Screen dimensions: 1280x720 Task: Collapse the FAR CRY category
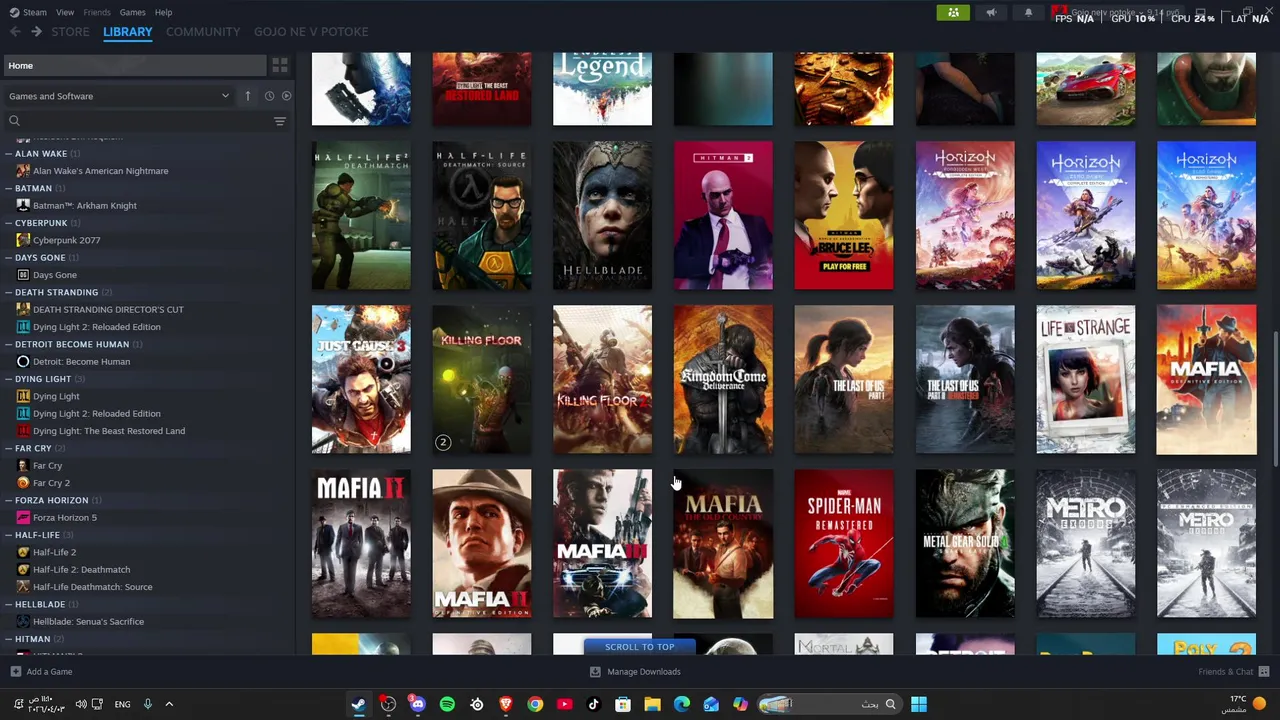(x=8, y=448)
